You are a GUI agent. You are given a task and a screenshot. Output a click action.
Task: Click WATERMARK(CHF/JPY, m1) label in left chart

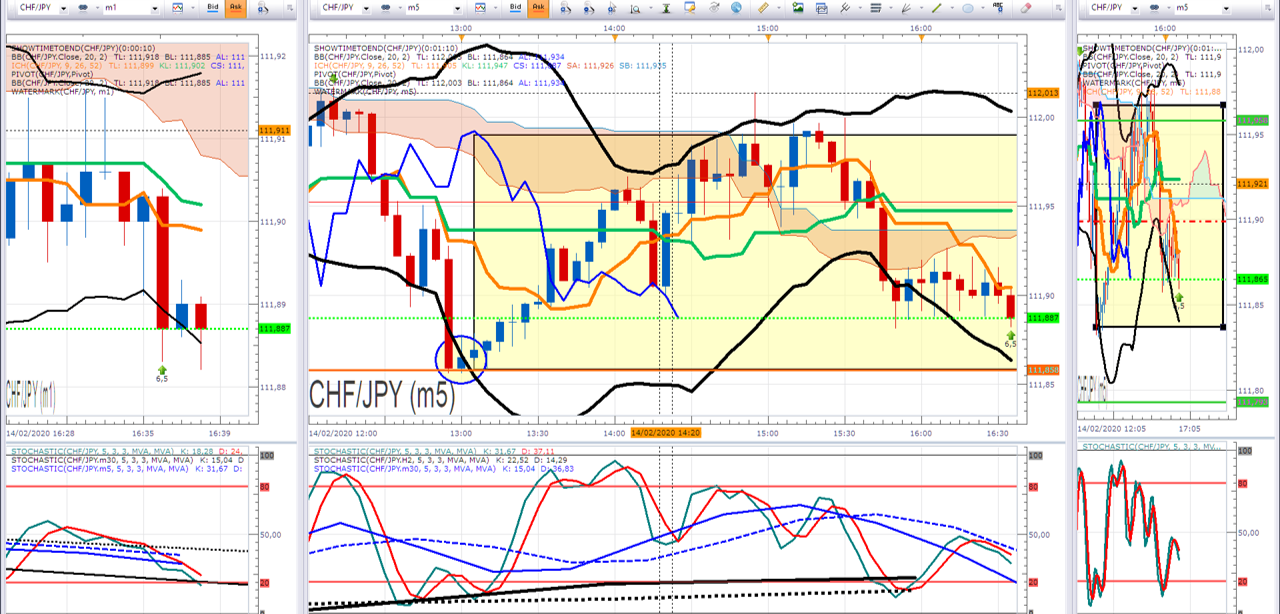(62, 91)
